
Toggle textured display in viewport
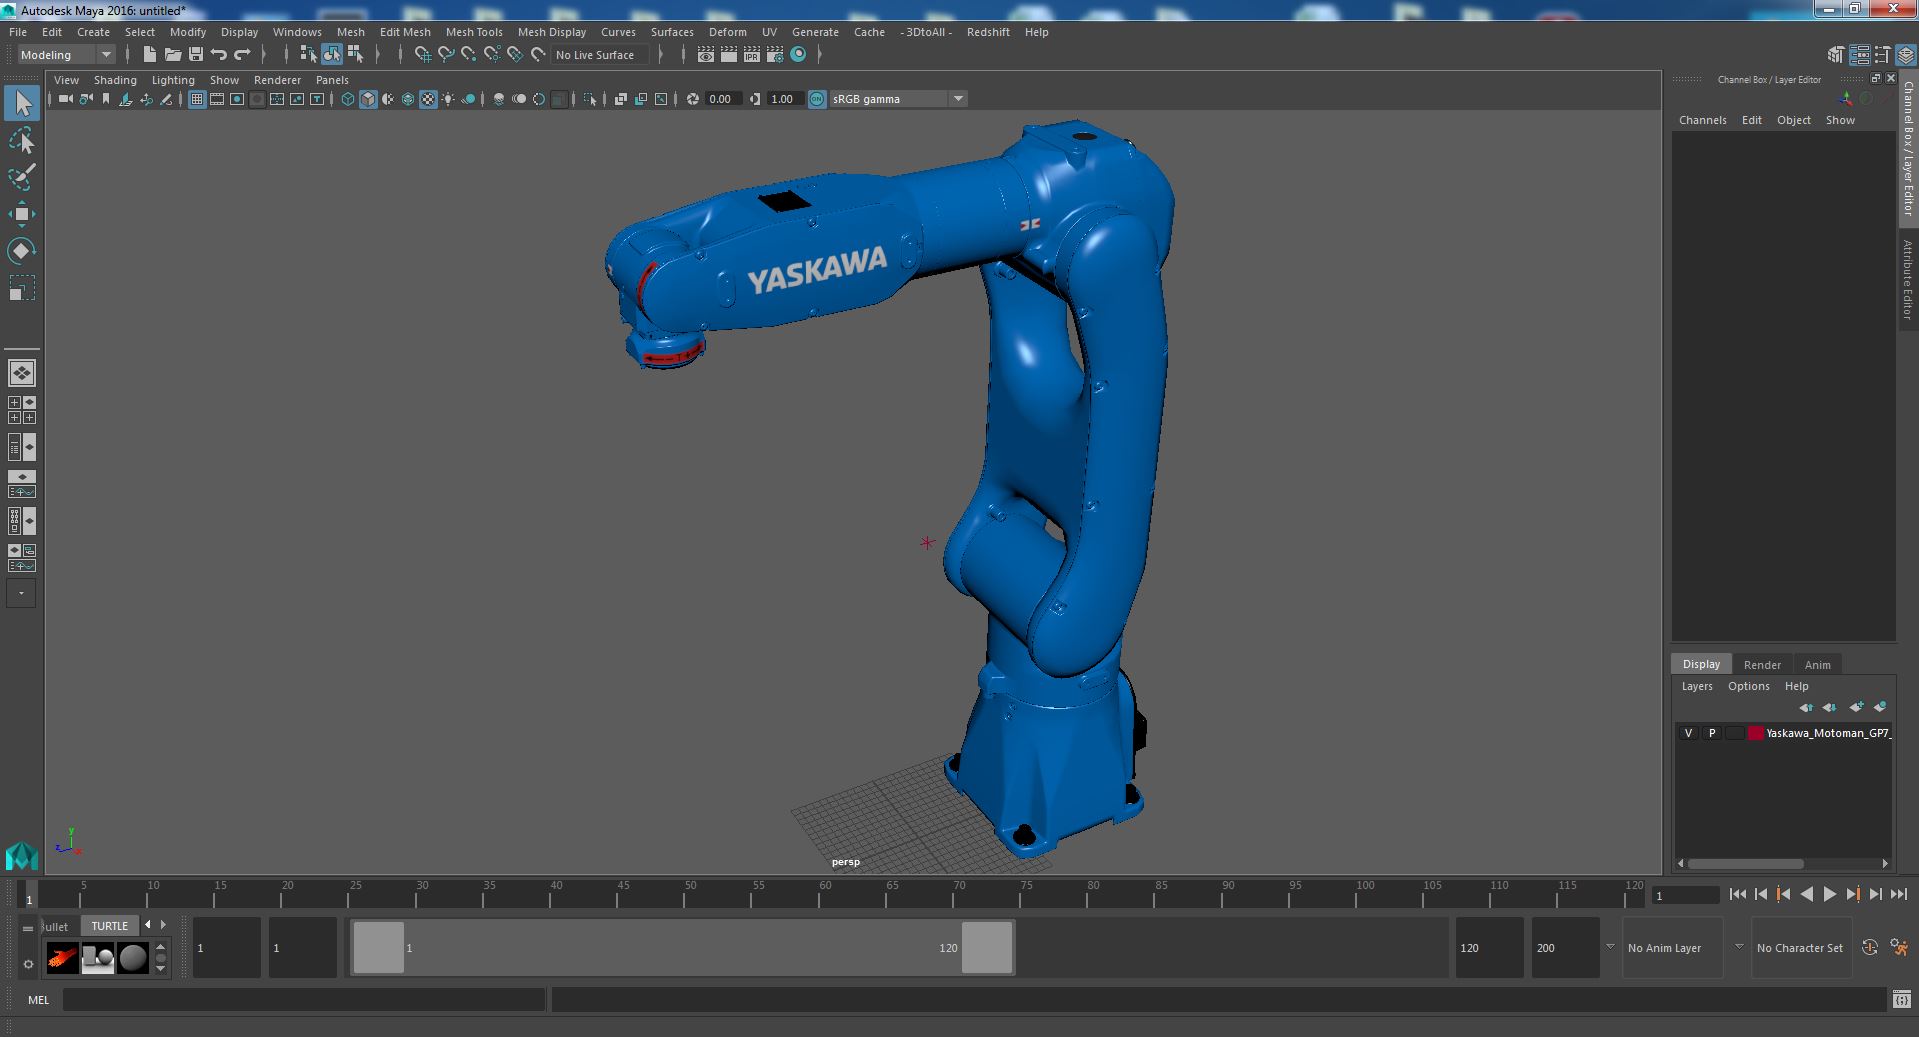428,99
